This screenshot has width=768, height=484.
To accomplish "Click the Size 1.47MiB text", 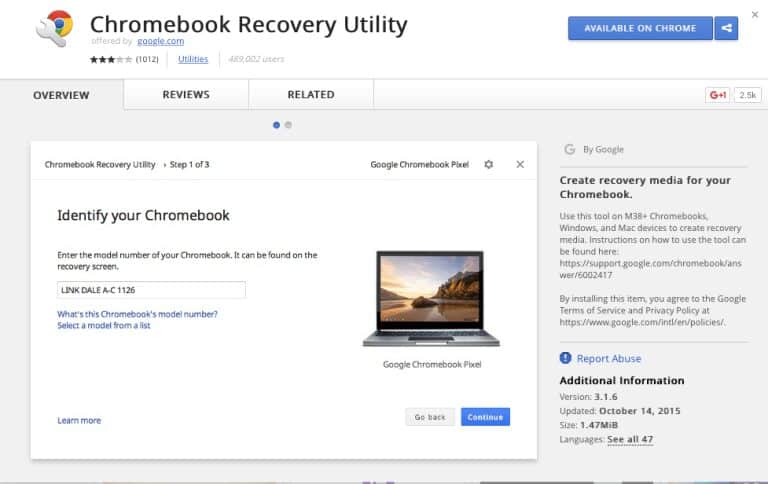I will point(589,425).
